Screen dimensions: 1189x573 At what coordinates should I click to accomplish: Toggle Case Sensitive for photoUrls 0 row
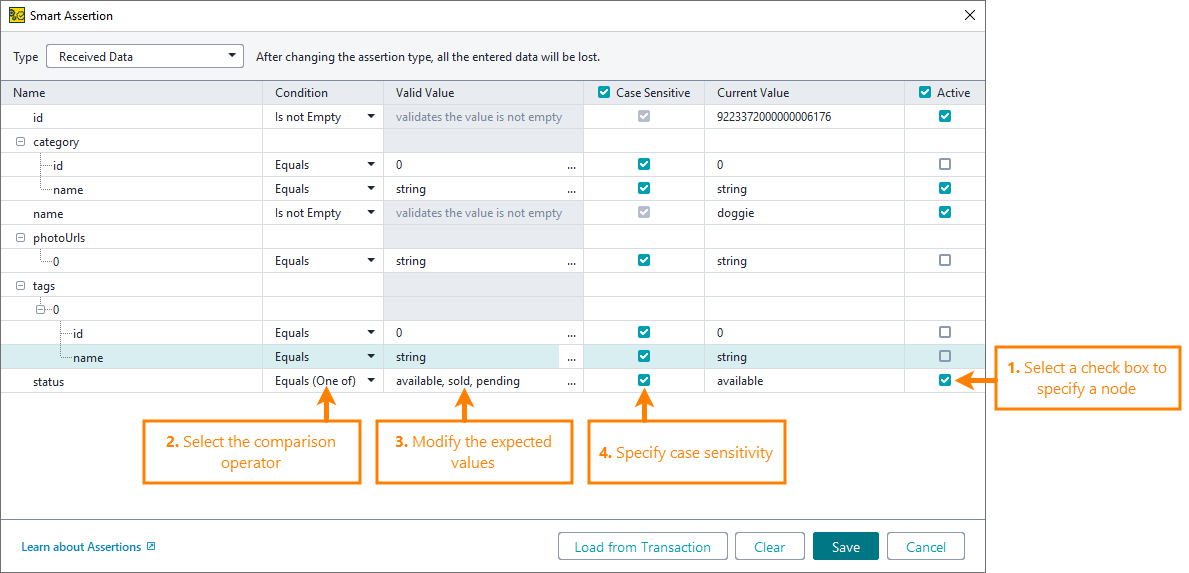(644, 260)
